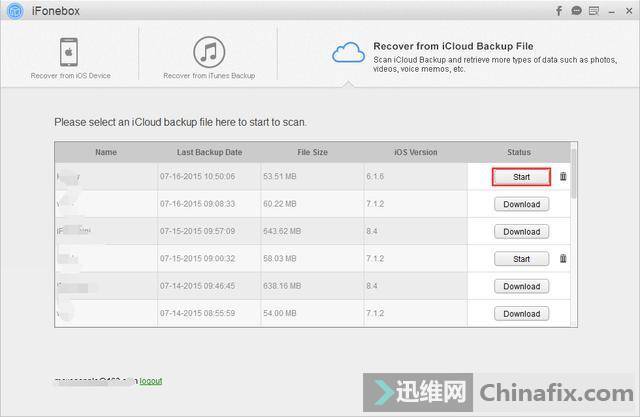The image size is (640, 417).
Task: Close the iFonebox window
Action: point(629,11)
